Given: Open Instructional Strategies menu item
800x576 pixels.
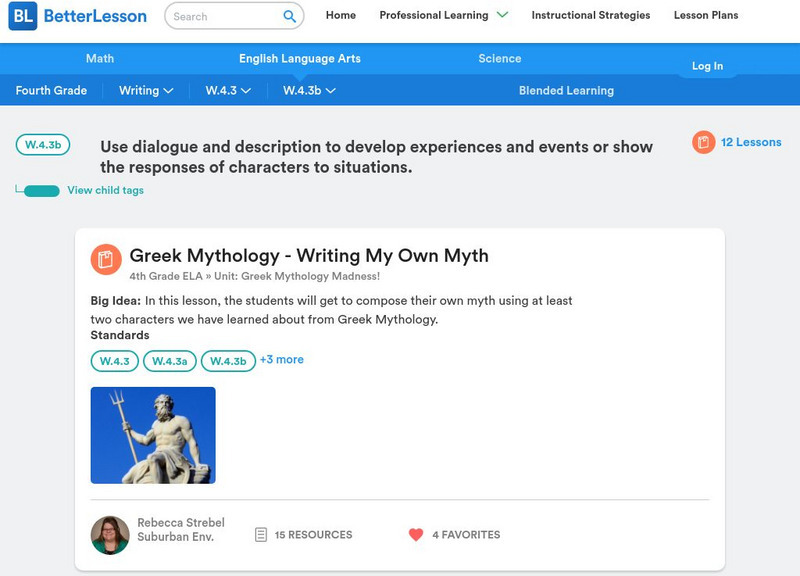Looking at the screenshot, I should click(590, 16).
